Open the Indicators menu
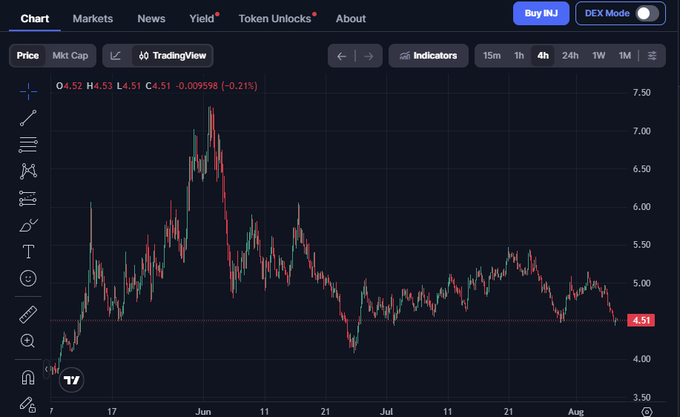The width and height of the screenshot is (680, 417). pos(428,55)
